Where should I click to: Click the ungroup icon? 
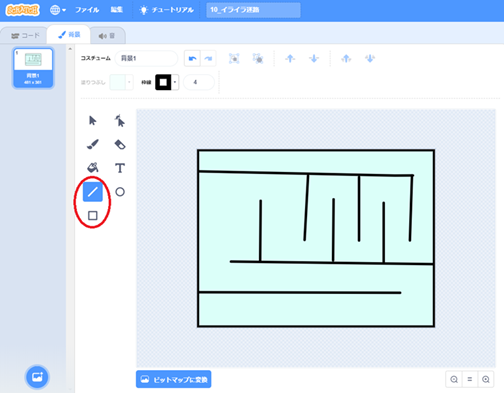pos(258,59)
